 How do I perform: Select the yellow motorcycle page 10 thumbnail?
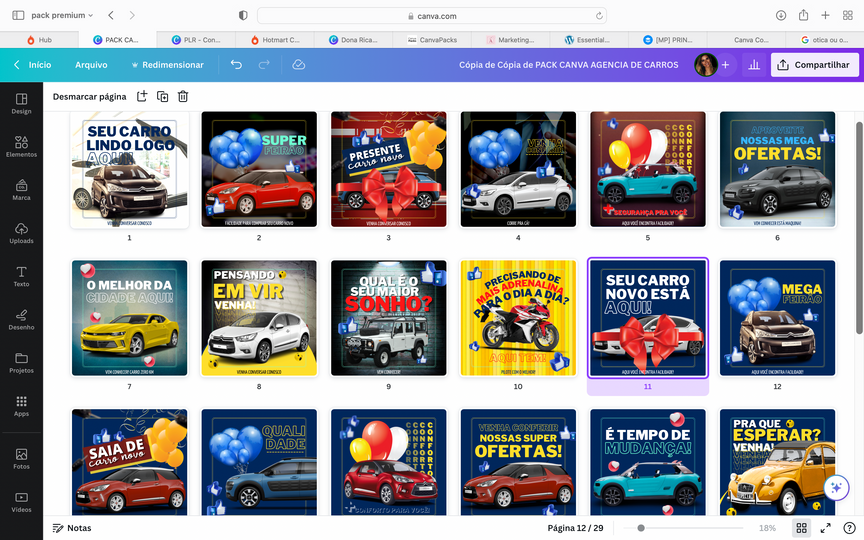[x=518, y=318]
